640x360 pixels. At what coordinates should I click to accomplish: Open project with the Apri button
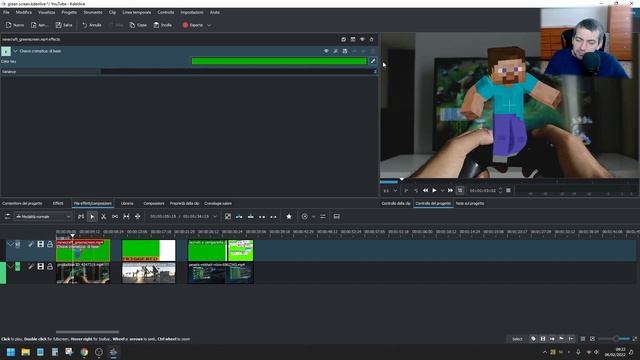coord(39,25)
